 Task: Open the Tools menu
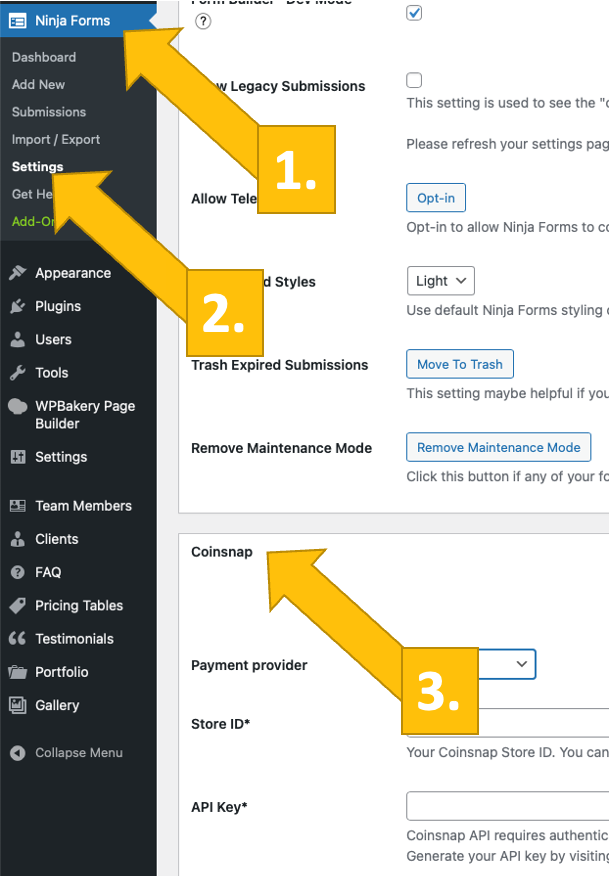click(51, 373)
